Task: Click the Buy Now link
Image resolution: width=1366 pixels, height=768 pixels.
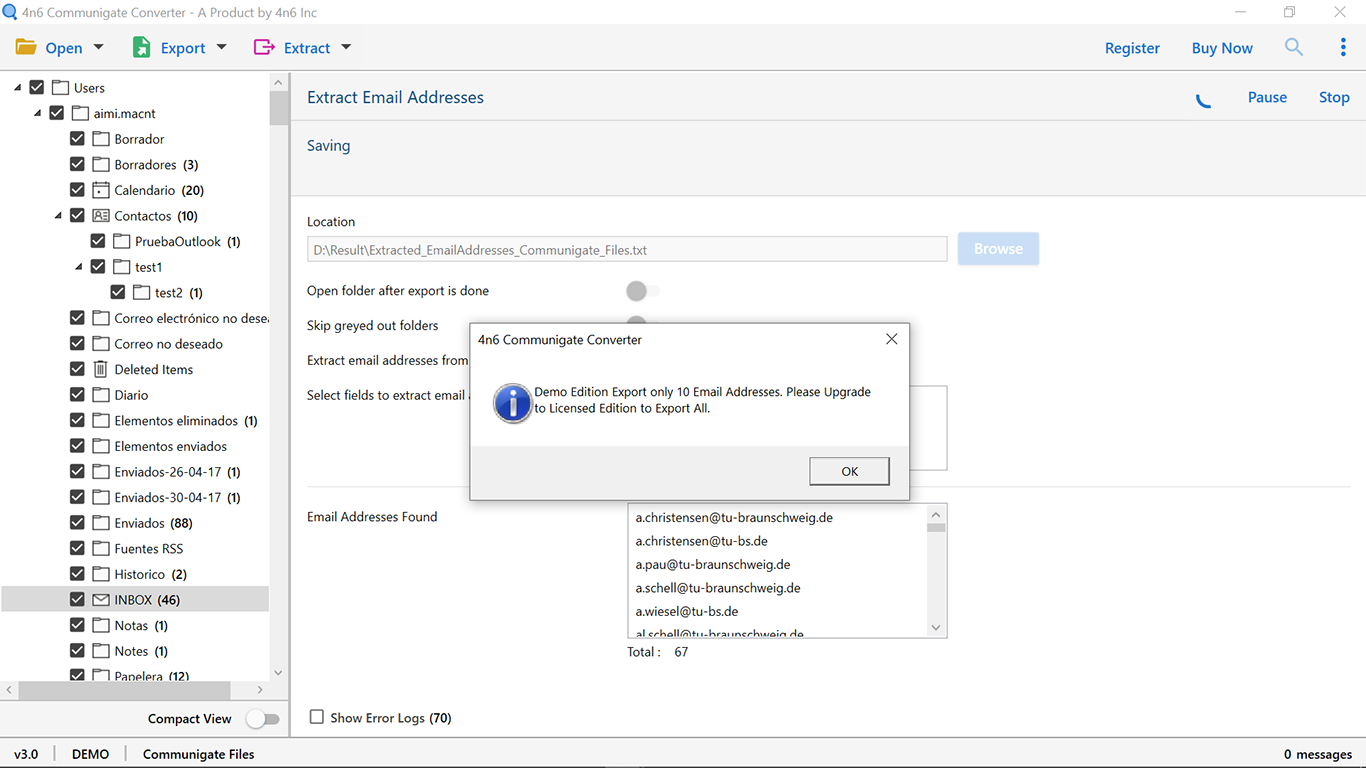Action: tap(1222, 48)
